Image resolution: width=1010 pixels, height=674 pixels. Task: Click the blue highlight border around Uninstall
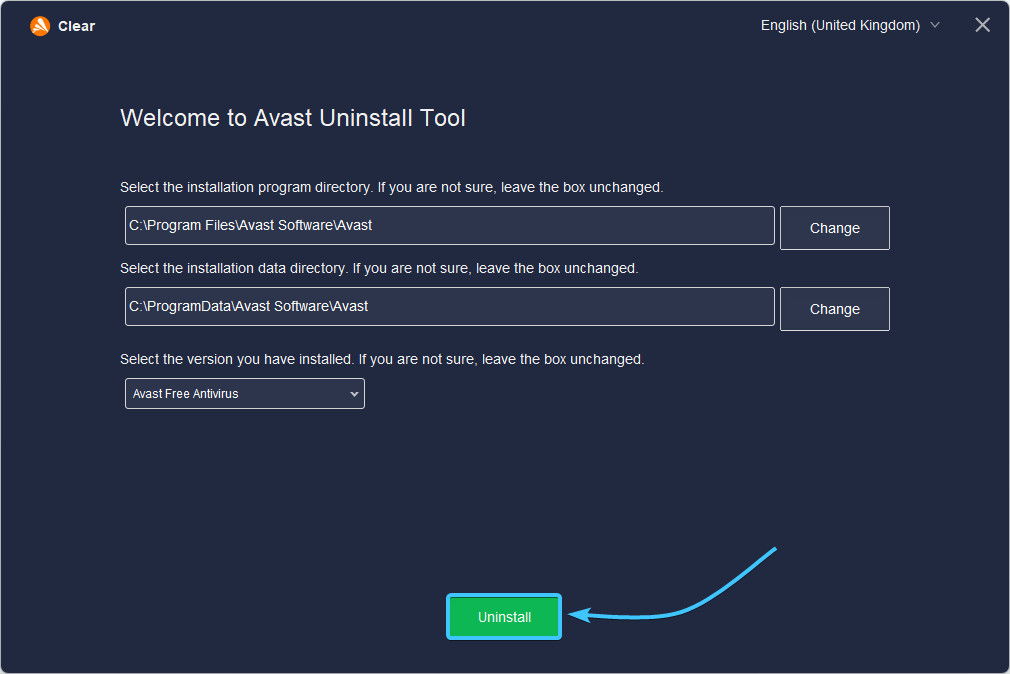coord(504,596)
